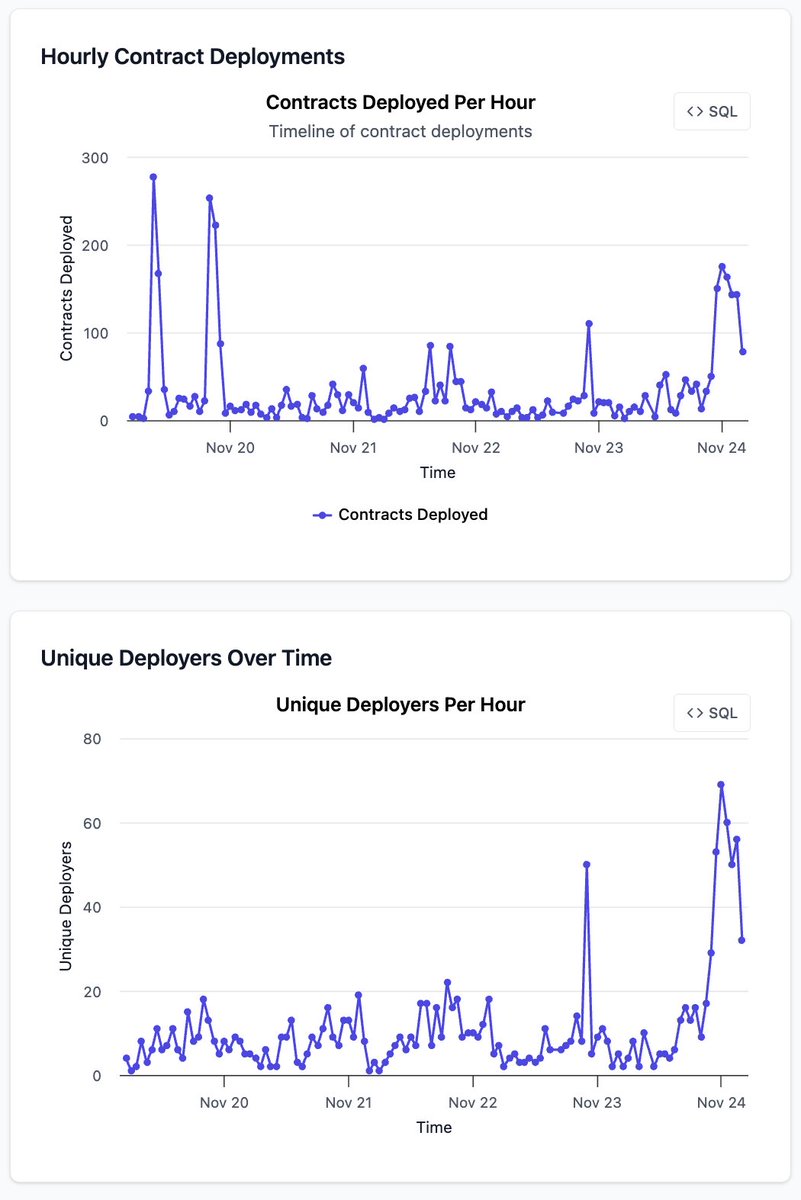801x1200 pixels.
Task: Click 'Nov 22' on Unique Deployers chart axis
Action: tap(473, 1102)
